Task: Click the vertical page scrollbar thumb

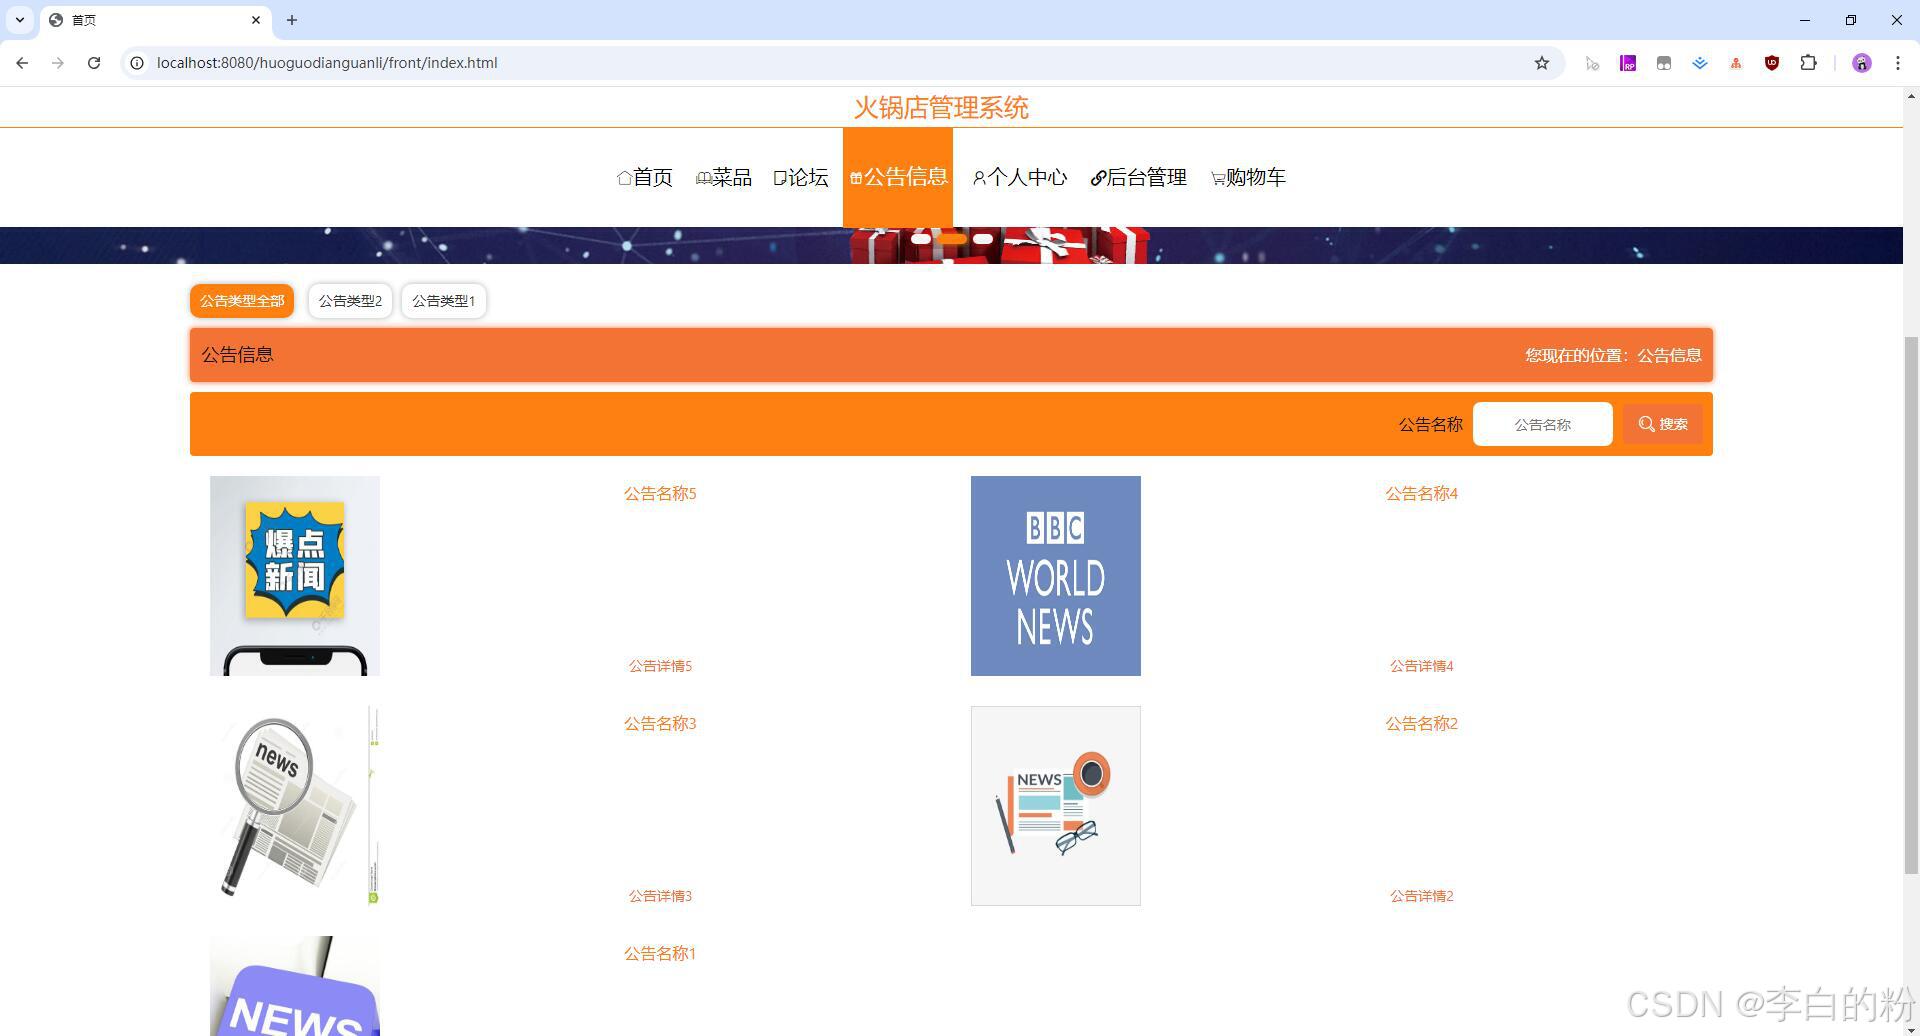Action: coord(1911,604)
